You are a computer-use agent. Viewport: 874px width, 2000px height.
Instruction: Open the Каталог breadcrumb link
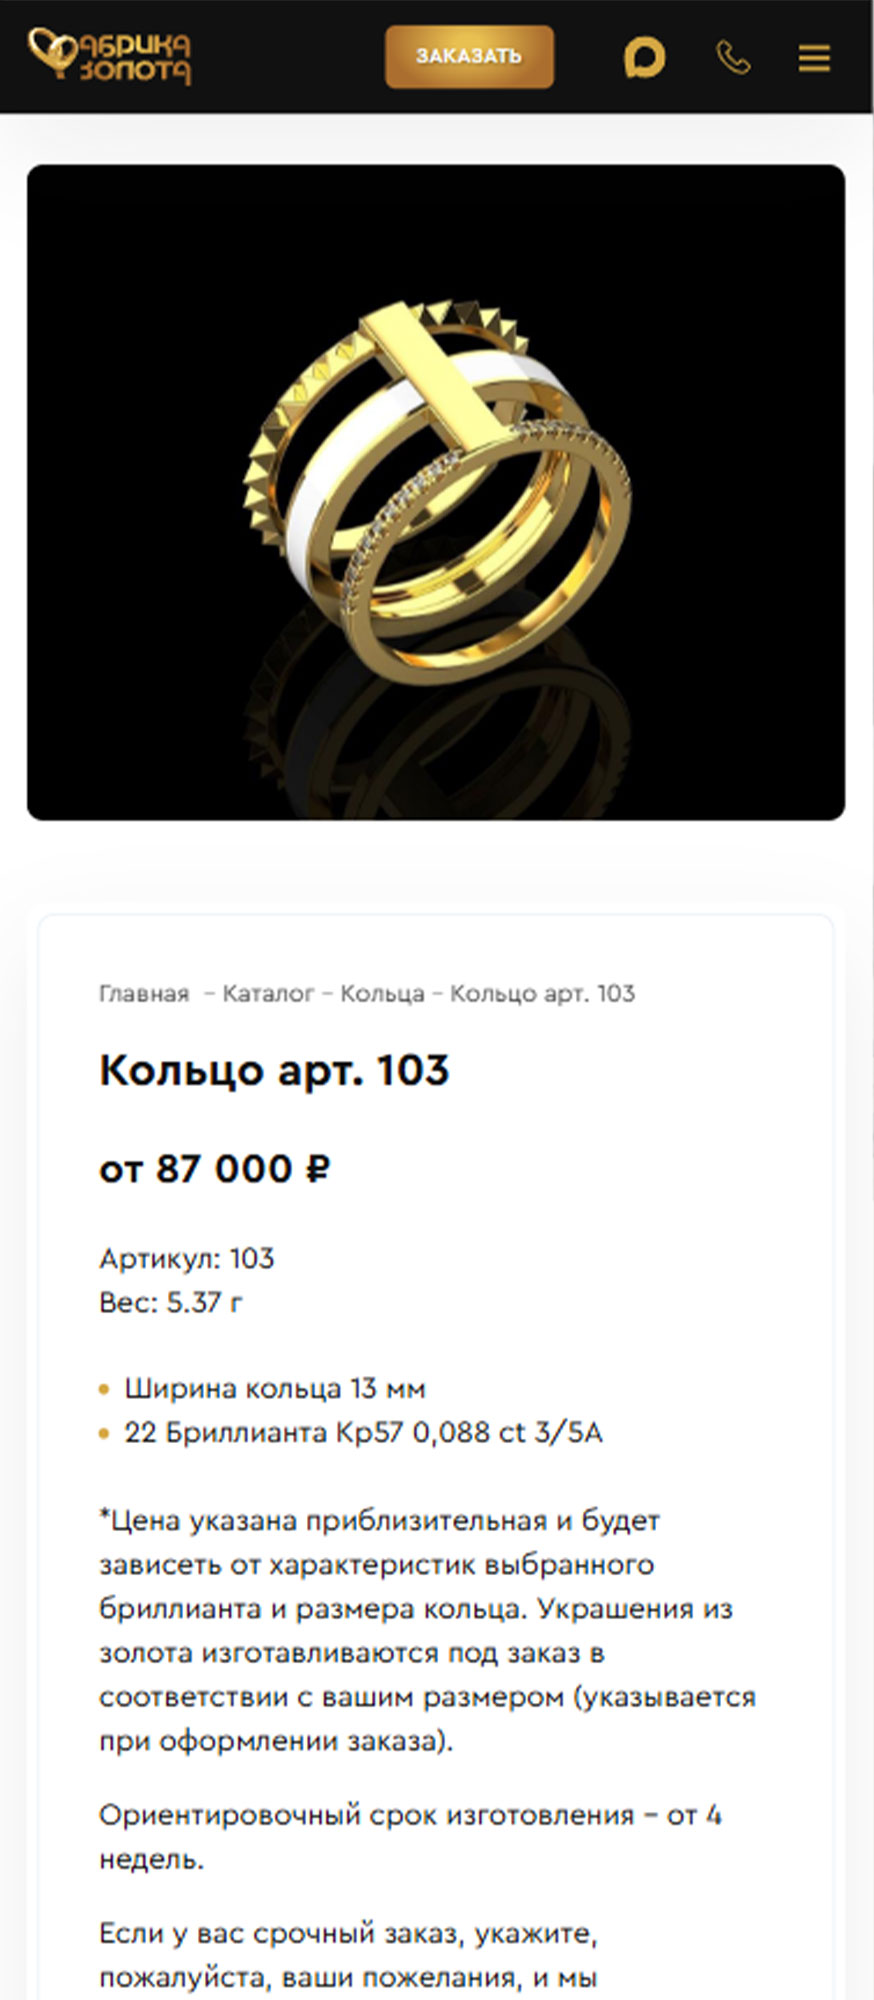pyautogui.click(x=268, y=994)
